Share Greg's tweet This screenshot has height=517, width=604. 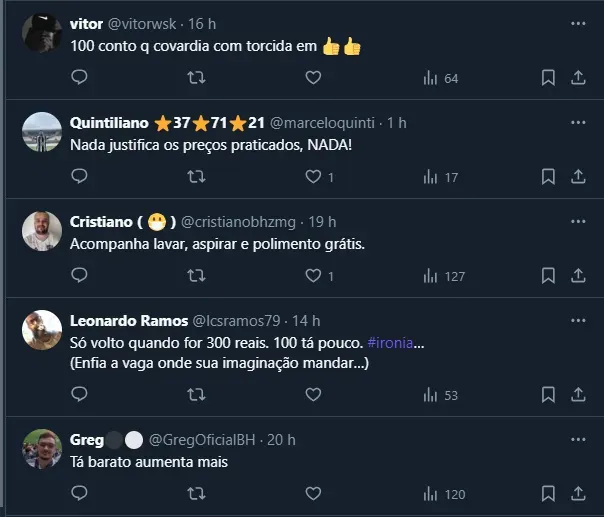(x=578, y=493)
